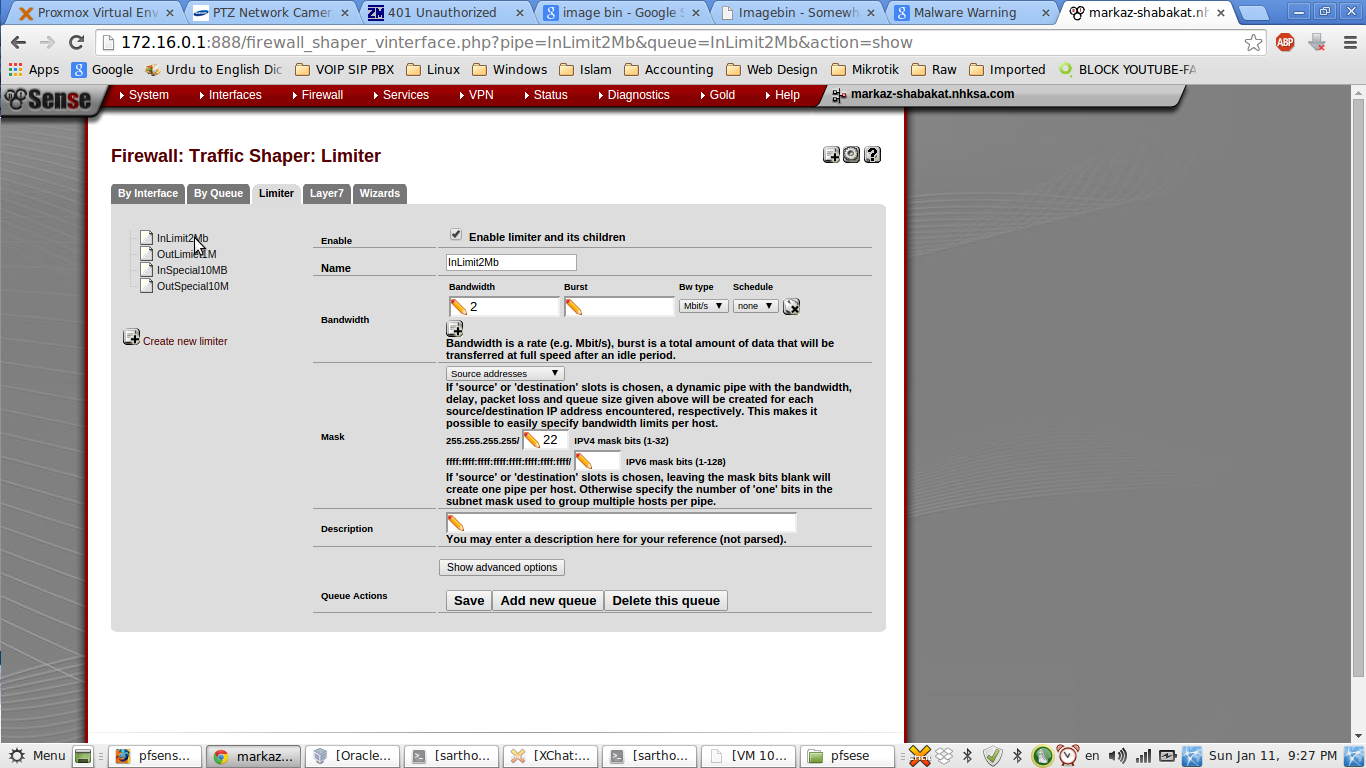This screenshot has width=1366, height=768.
Task: Open the Source addresses mask dropdown
Action: click(x=505, y=373)
